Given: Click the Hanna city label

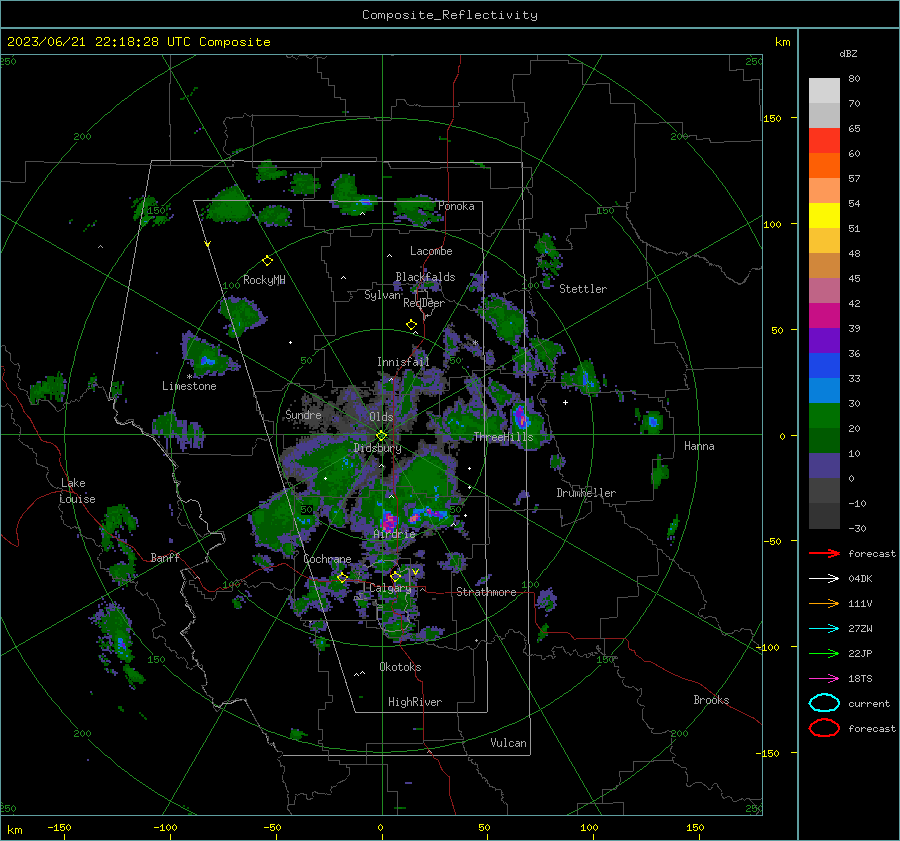Looking at the screenshot, I should pos(699,446).
